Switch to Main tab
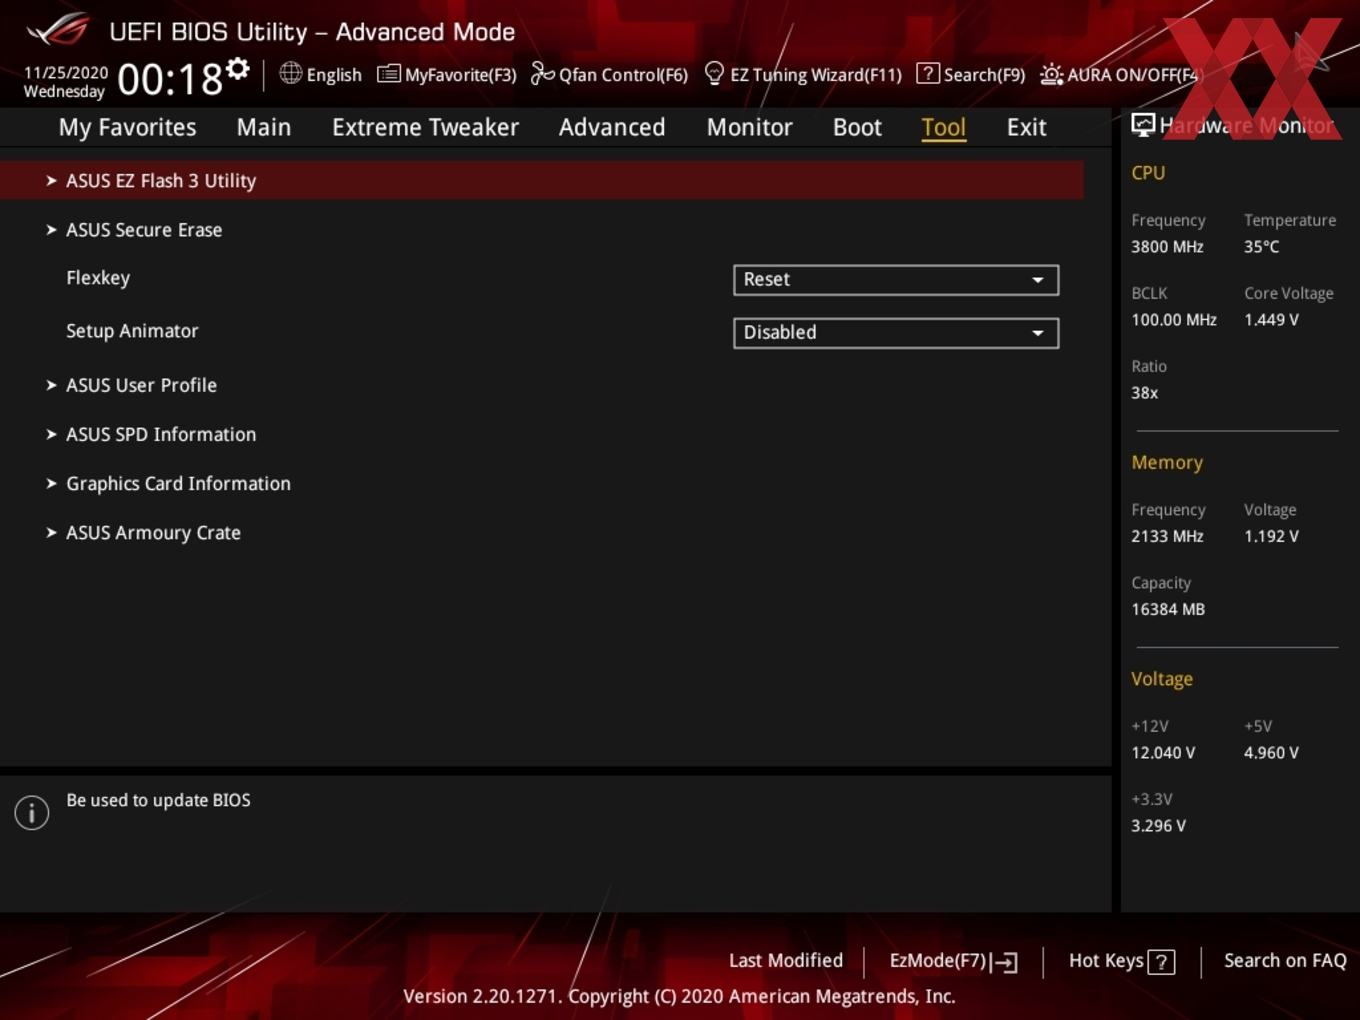This screenshot has width=1360, height=1020. (x=264, y=127)
